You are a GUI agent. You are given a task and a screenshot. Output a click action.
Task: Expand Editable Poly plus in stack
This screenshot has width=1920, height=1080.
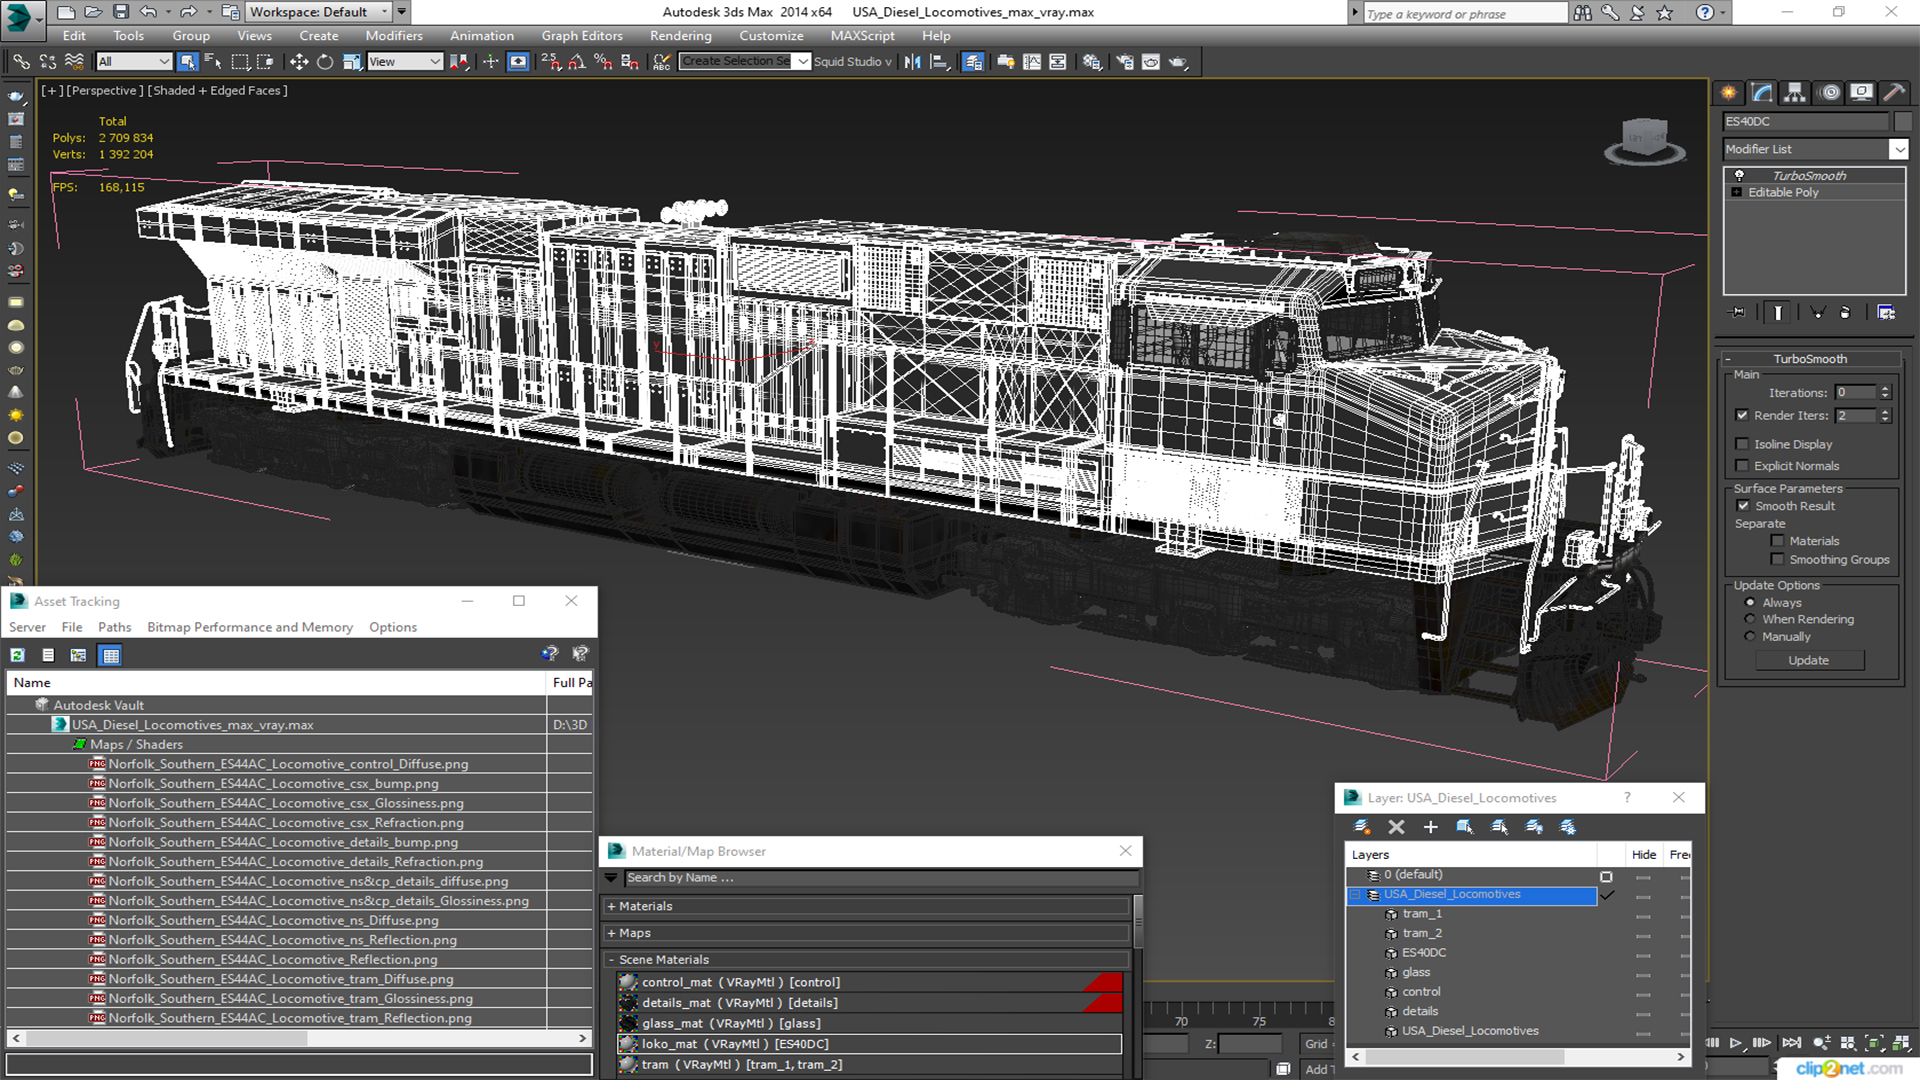(x=1737, y=192)
